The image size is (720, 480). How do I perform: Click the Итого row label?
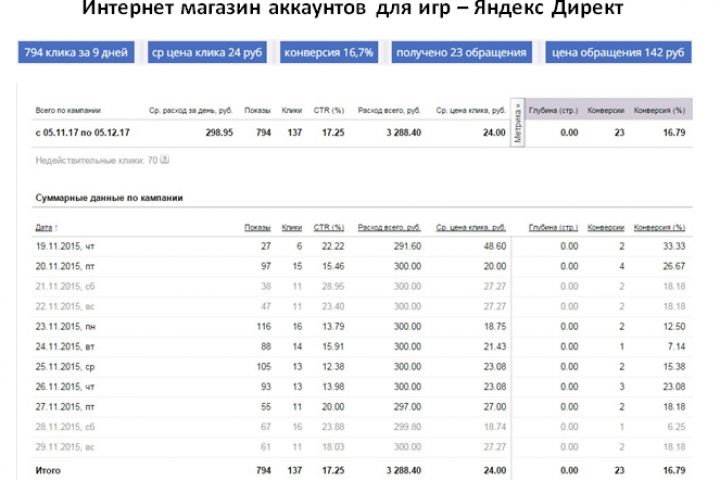[x=48, y=470]
